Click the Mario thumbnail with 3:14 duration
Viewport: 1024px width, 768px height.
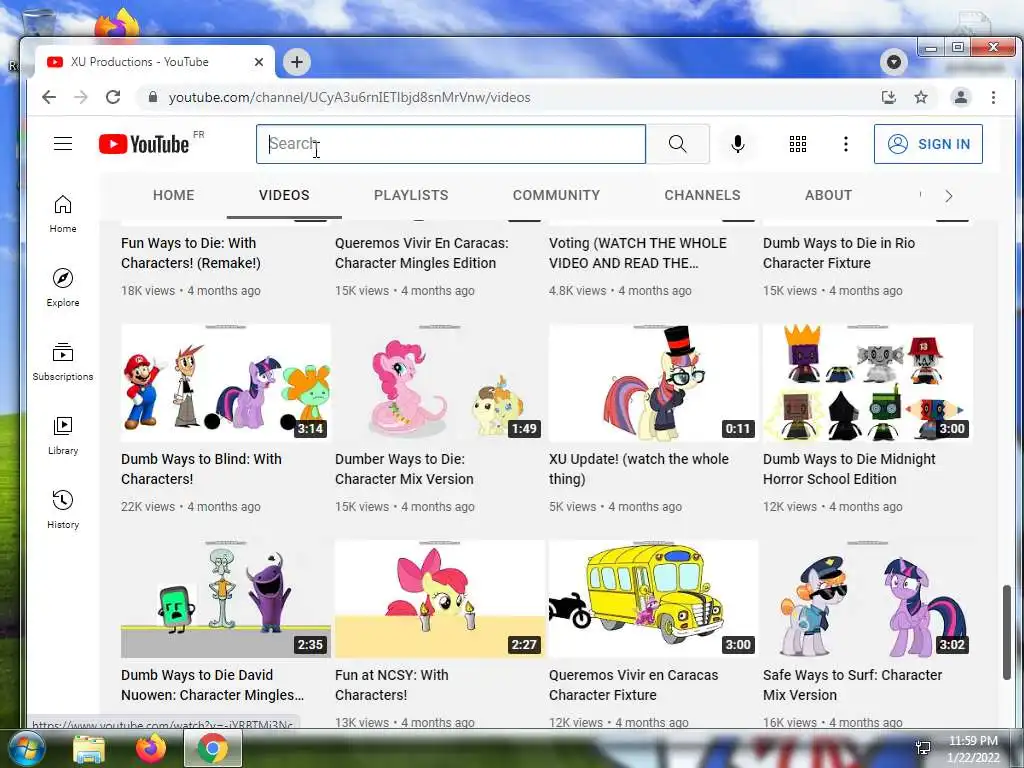pos(225,383)
